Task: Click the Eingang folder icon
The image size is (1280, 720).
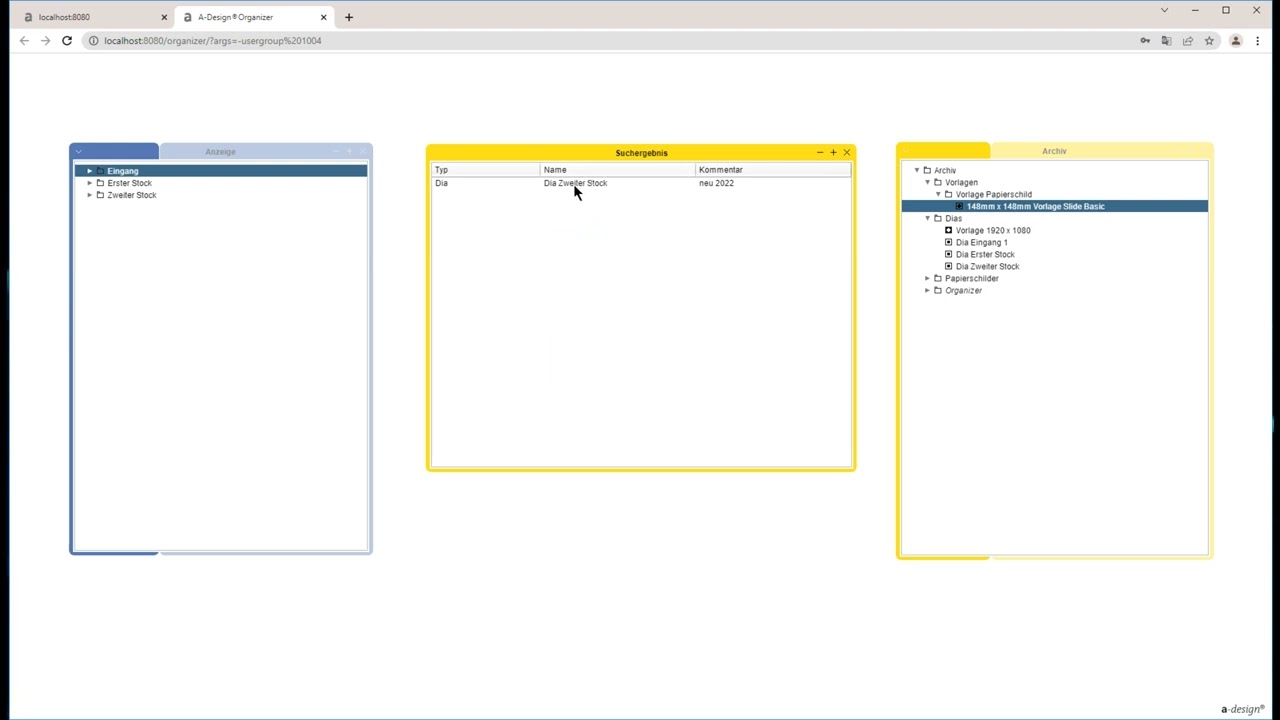Action: (x=100, y=171)
